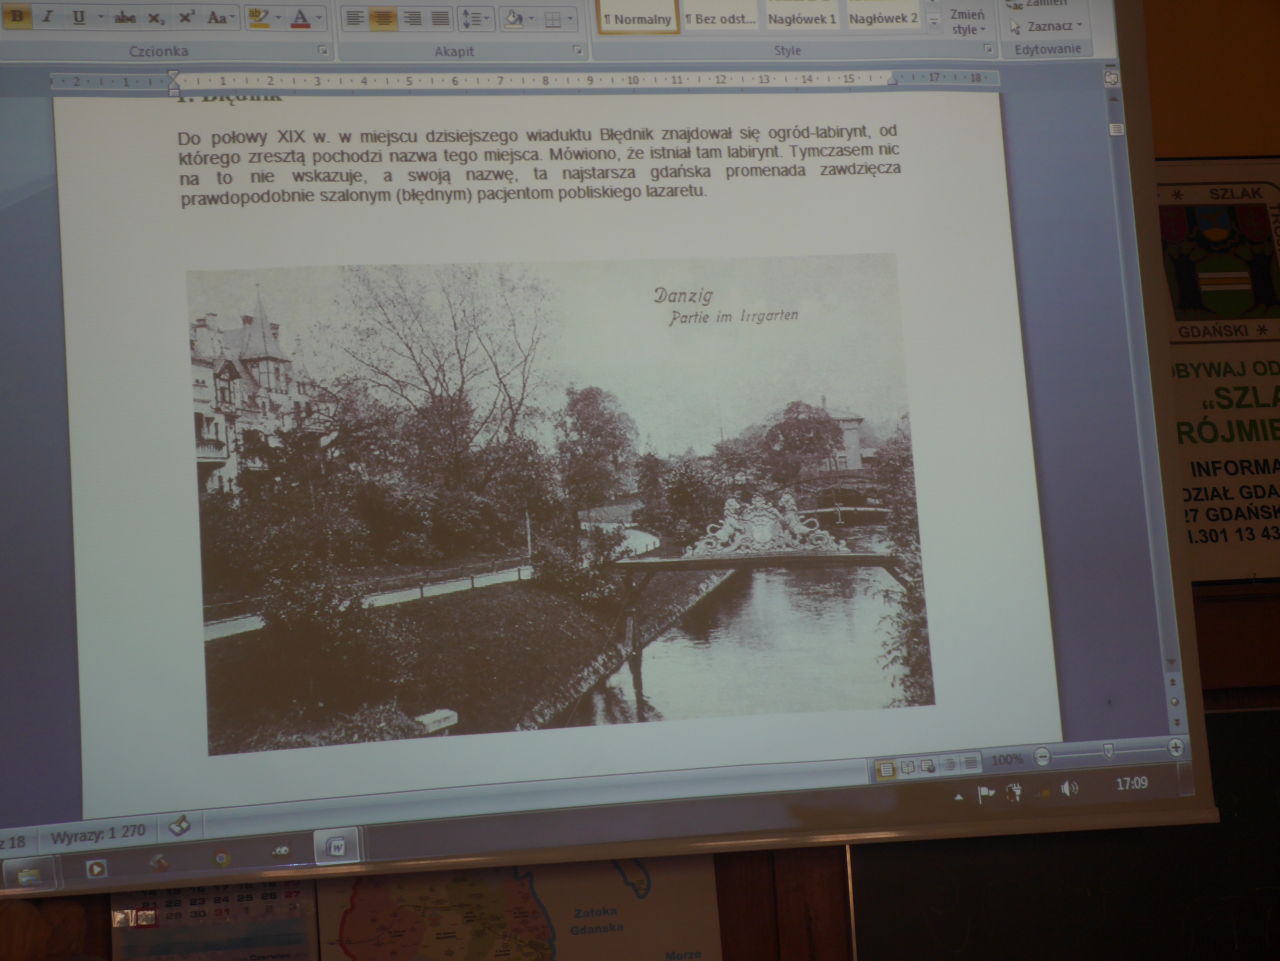Toggle italic text formatting
This screenshot has height=961, width=1280.
[47, 17]
